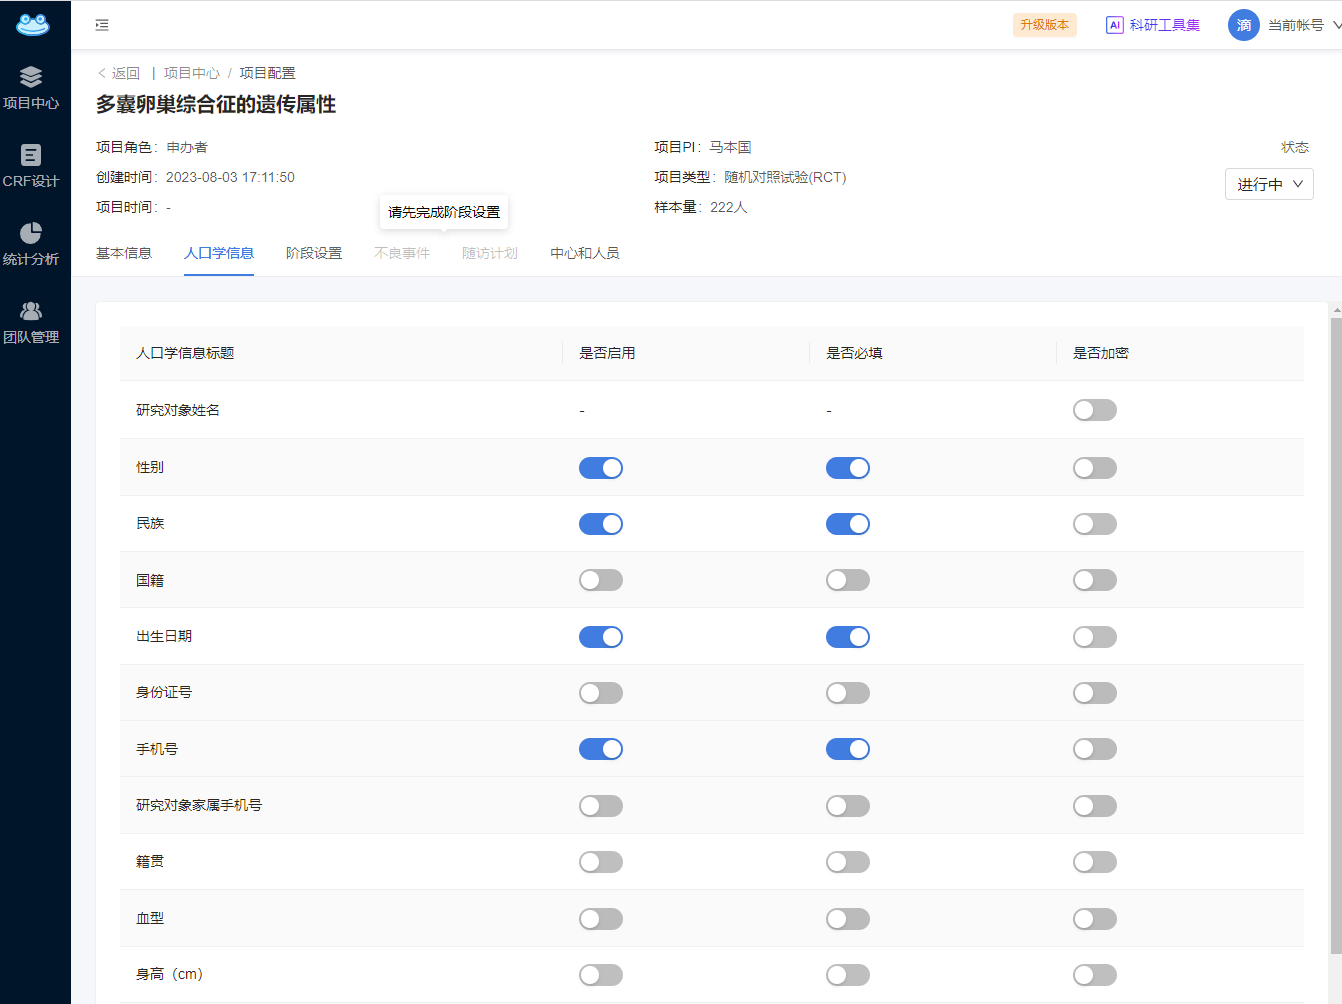Open the 进行中 status dropdown
Viewport: 1342px width, 1004px height.
click(1268, 184)
